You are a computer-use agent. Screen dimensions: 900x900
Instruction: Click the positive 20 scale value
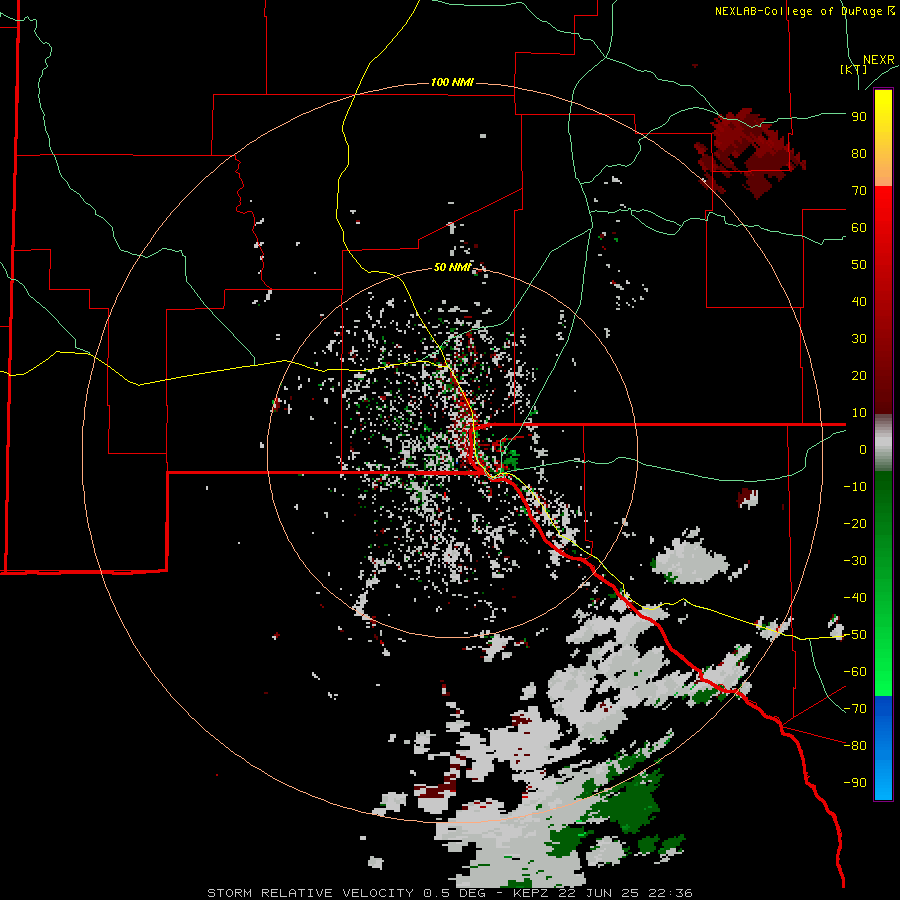point(859,376)
